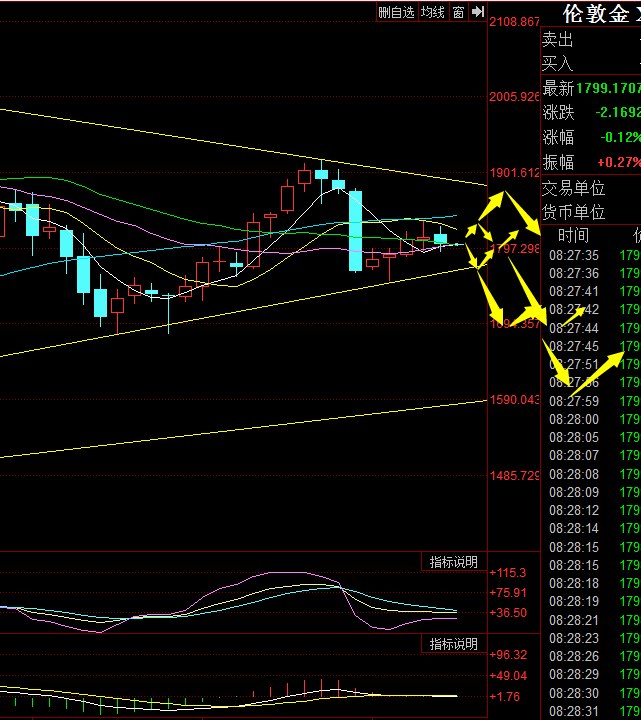Viewport: 641px width, 720px height.
Task: Select the tick row 08:28:14
Action: coord(591,529)
